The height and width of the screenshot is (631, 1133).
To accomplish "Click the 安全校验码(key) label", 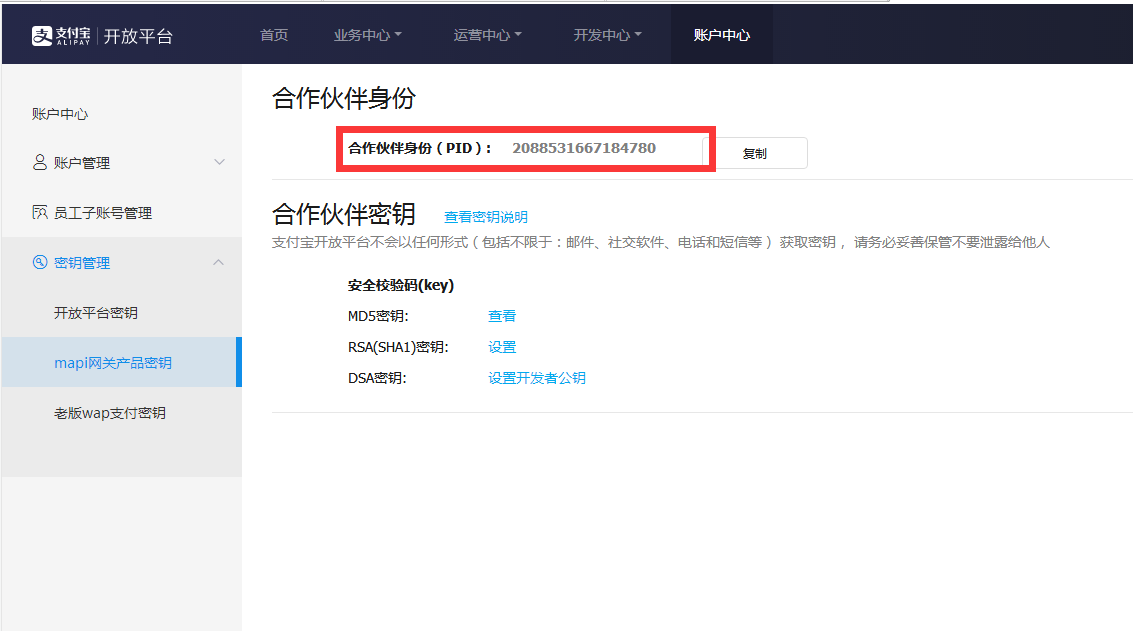I will pyautogui.click(x=401, y=286).
